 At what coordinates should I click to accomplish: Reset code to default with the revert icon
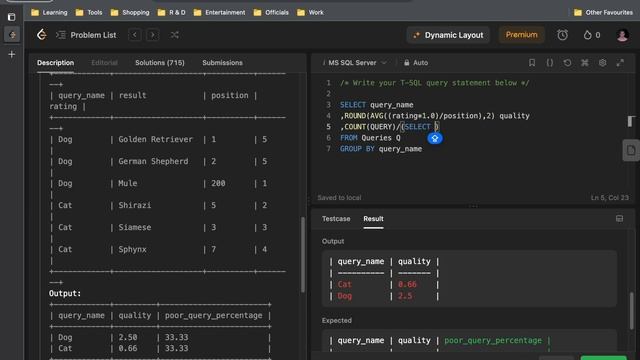567,63
